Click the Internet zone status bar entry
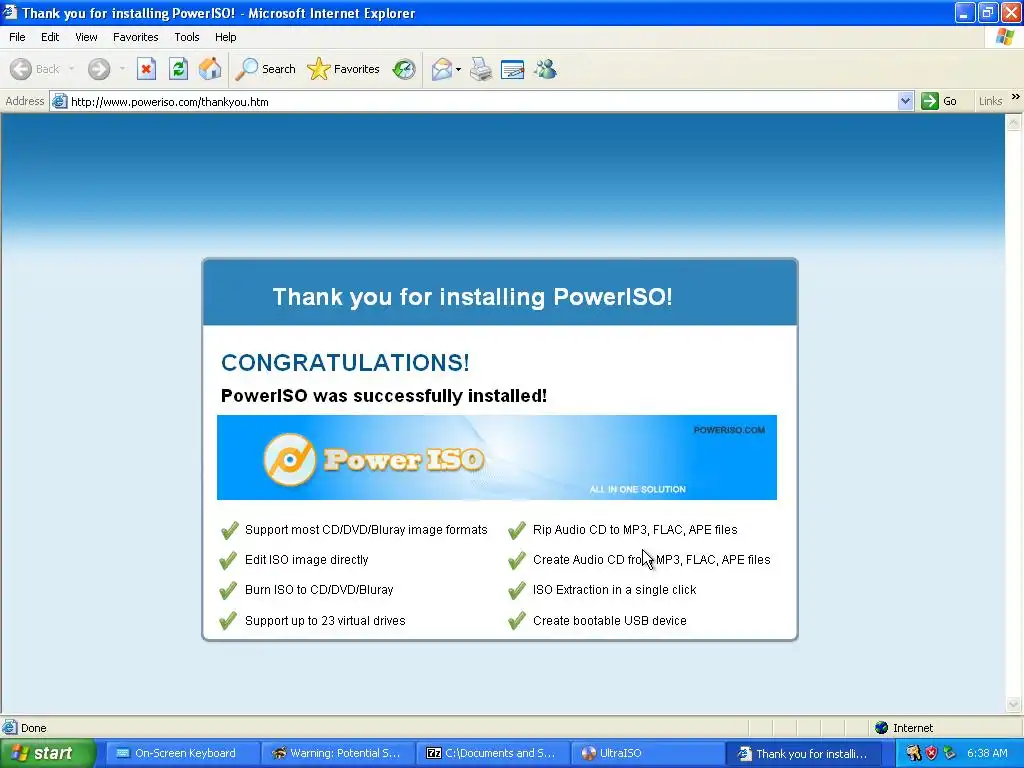Image resolution: width=1024 pixels, height=768 pixels. click(x=904, y=728)
